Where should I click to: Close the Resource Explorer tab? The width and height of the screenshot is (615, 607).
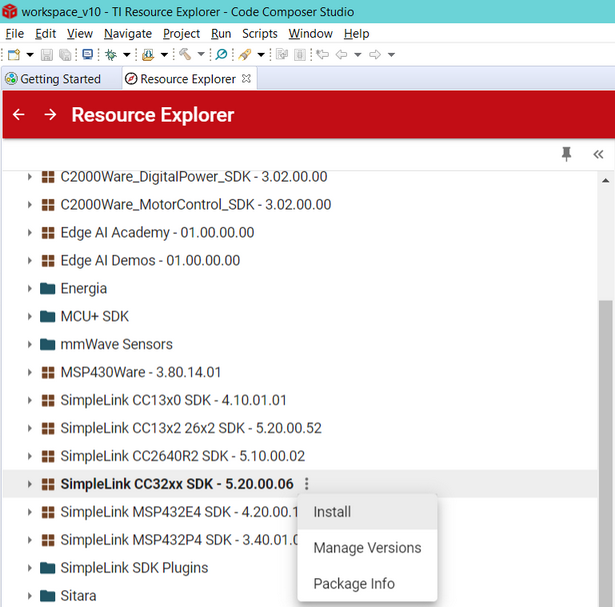246,78
